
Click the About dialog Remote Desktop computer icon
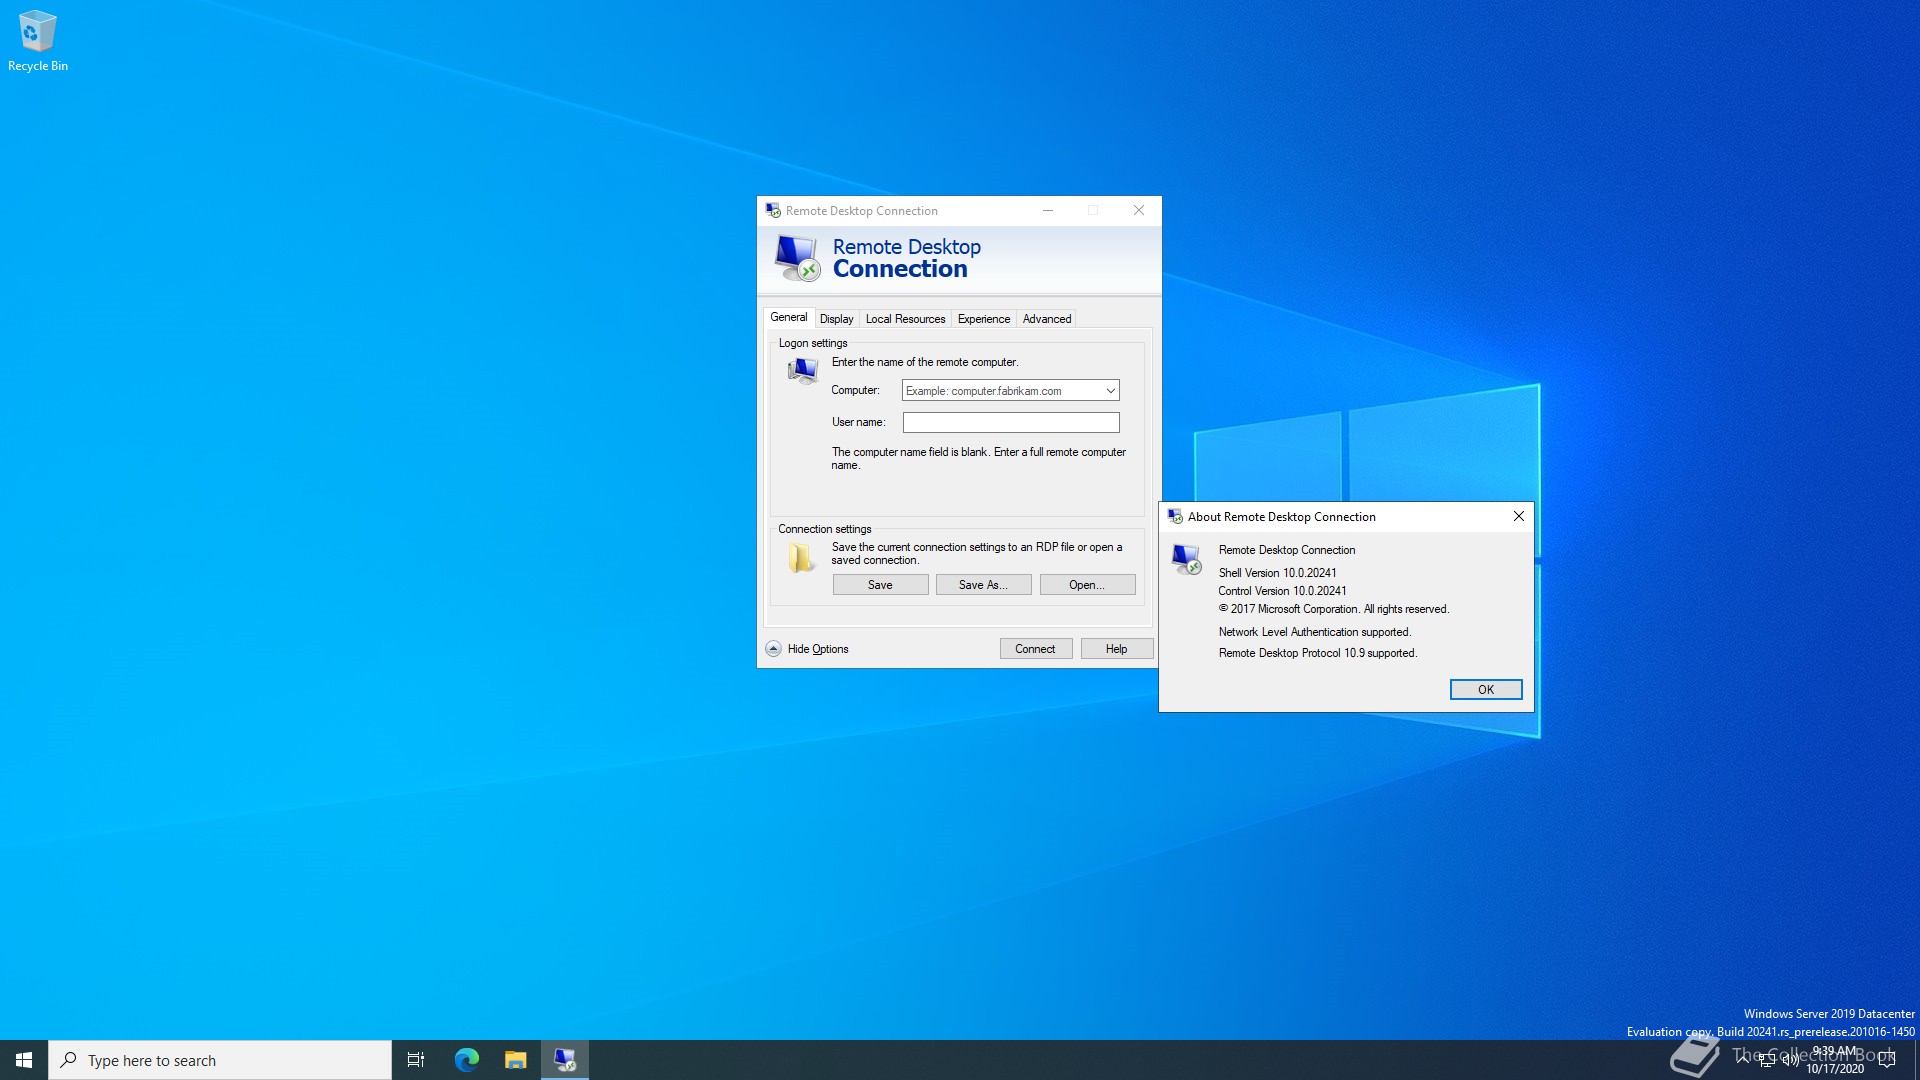(x=1187, y=559)
